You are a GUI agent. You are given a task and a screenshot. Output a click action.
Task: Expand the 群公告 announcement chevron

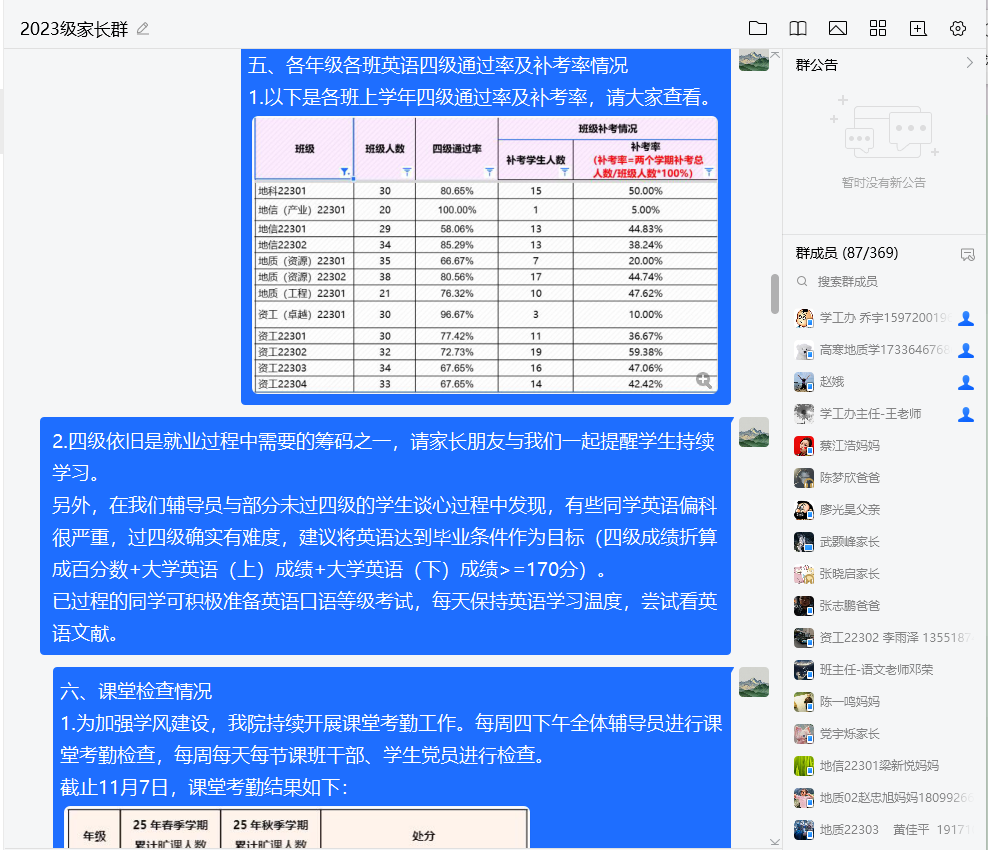coord(969,64)
